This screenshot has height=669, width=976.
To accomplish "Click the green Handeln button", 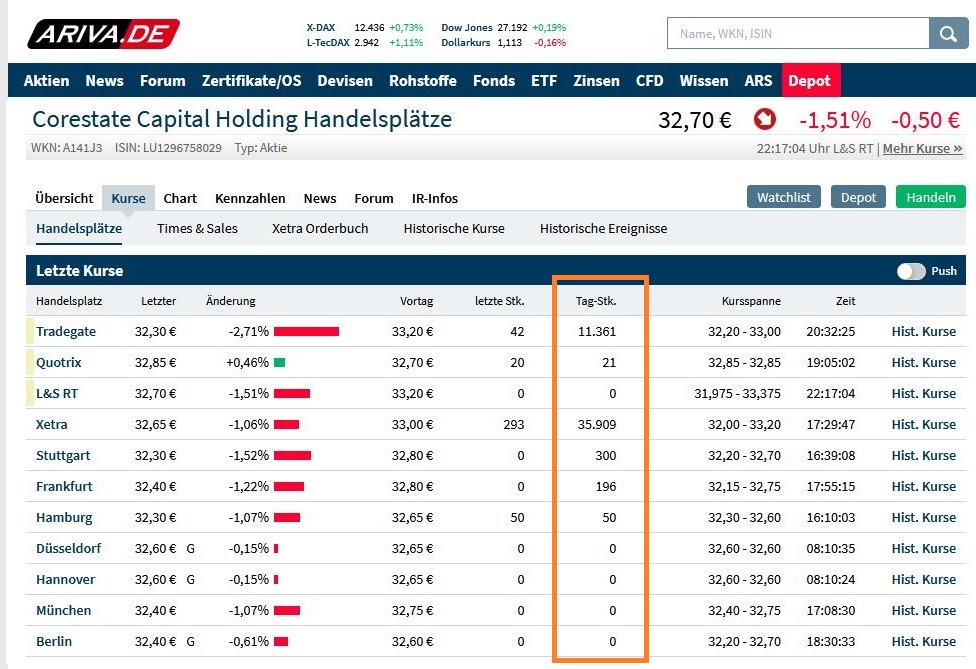I will tap(930, 197).
